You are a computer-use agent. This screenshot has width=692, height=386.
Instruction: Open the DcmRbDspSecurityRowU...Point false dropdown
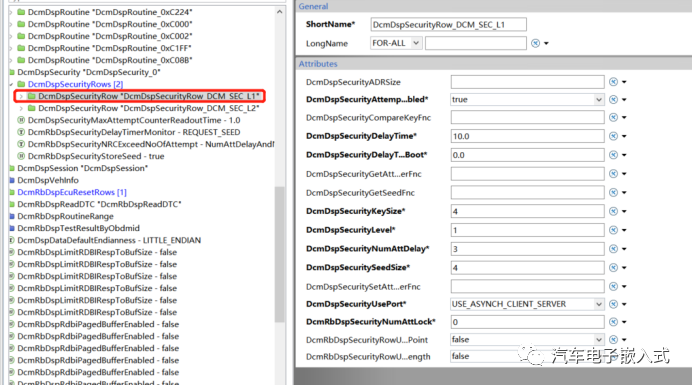pyautogui.click(x=598, y=339)
